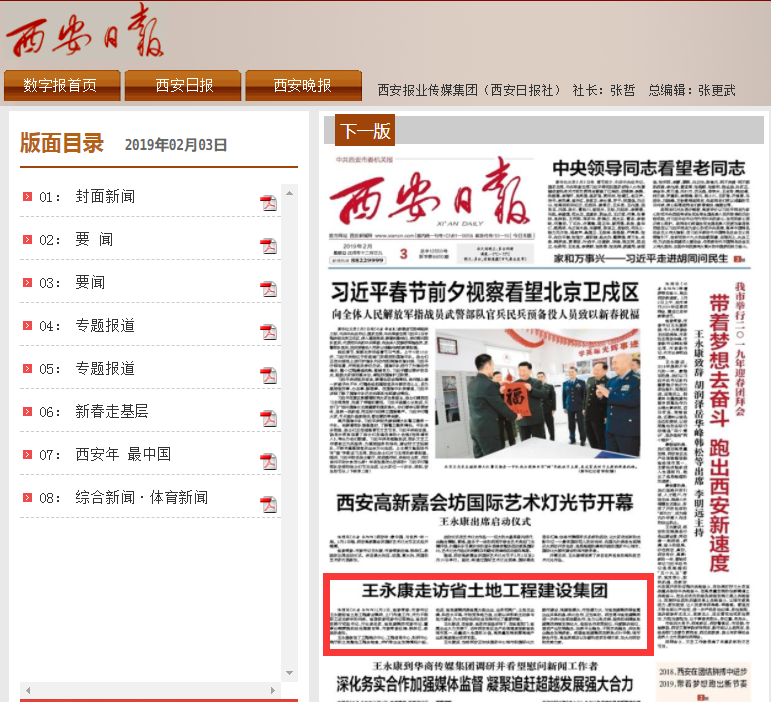Open highlighted article 王永康走访省土地工程建设集团

[x=486, y=591]
